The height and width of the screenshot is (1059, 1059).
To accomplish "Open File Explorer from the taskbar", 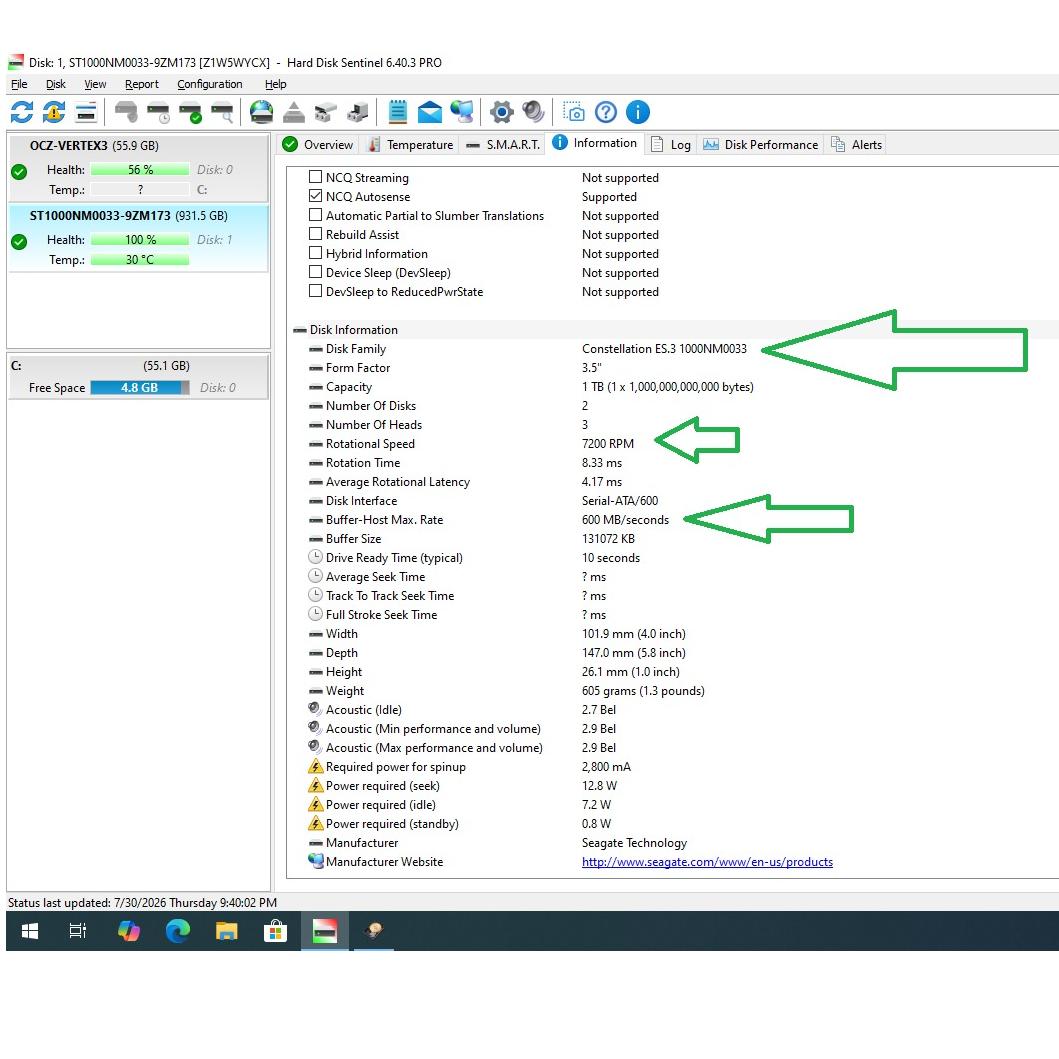I will coord(226,931).
